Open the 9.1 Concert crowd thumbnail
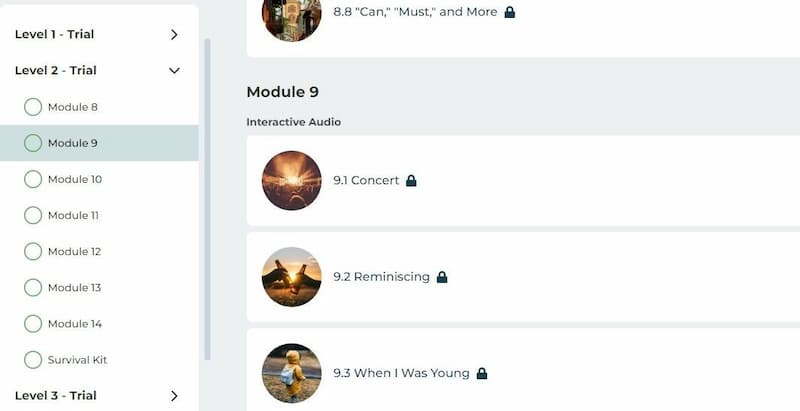The height and width of the screenshot is (411, 800). [292, 181]
